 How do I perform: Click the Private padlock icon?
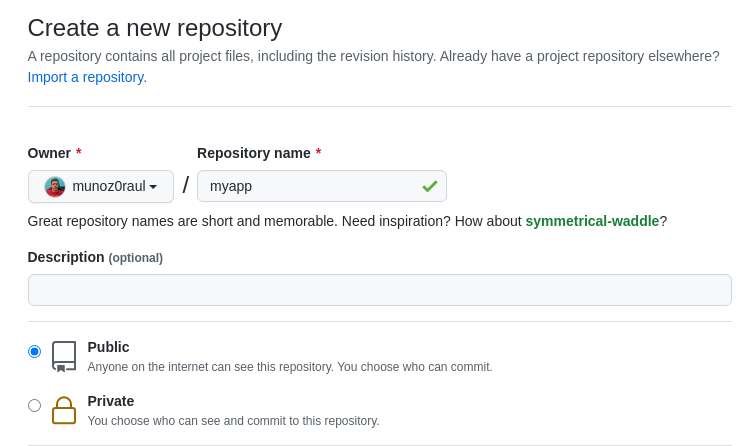click(x=64, y=410)
